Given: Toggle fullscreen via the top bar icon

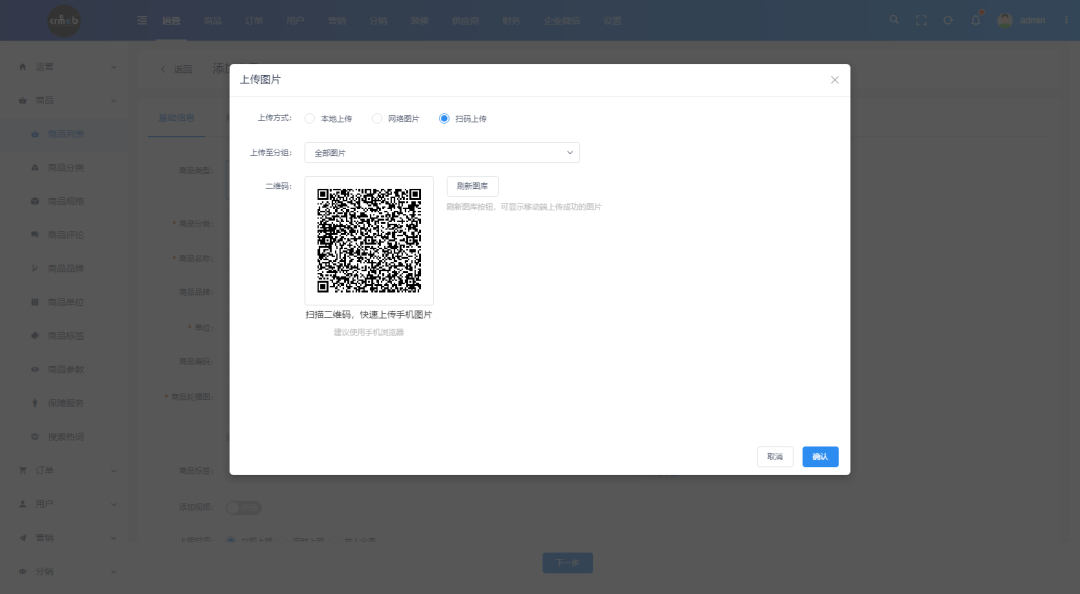Looking at the screenshot, I should (921, 19).
